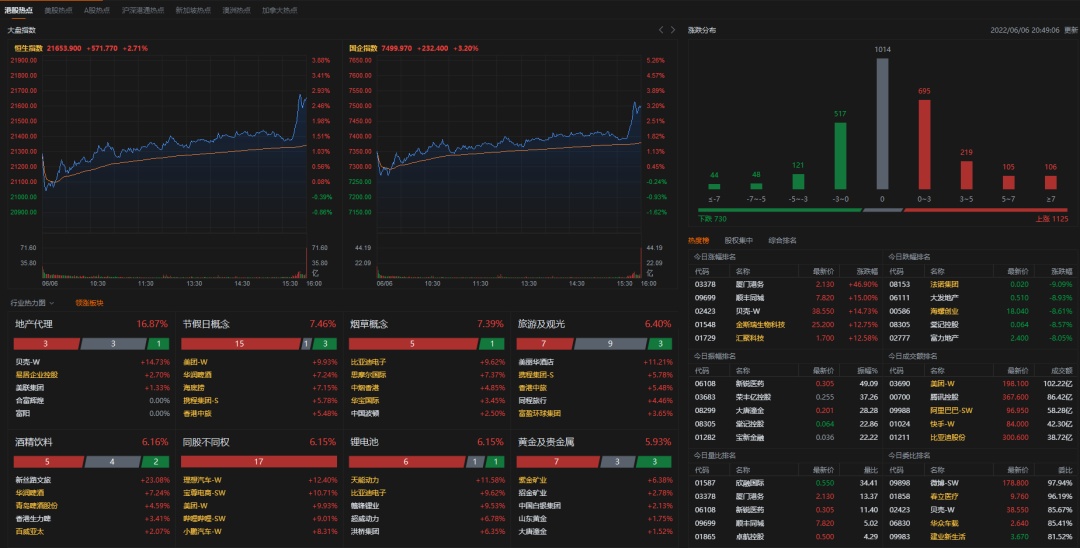This screenshot has width=1080, height=548.
Task: Click the previous index arrow in 大盘指数
Action: click(x=661, y=30)
